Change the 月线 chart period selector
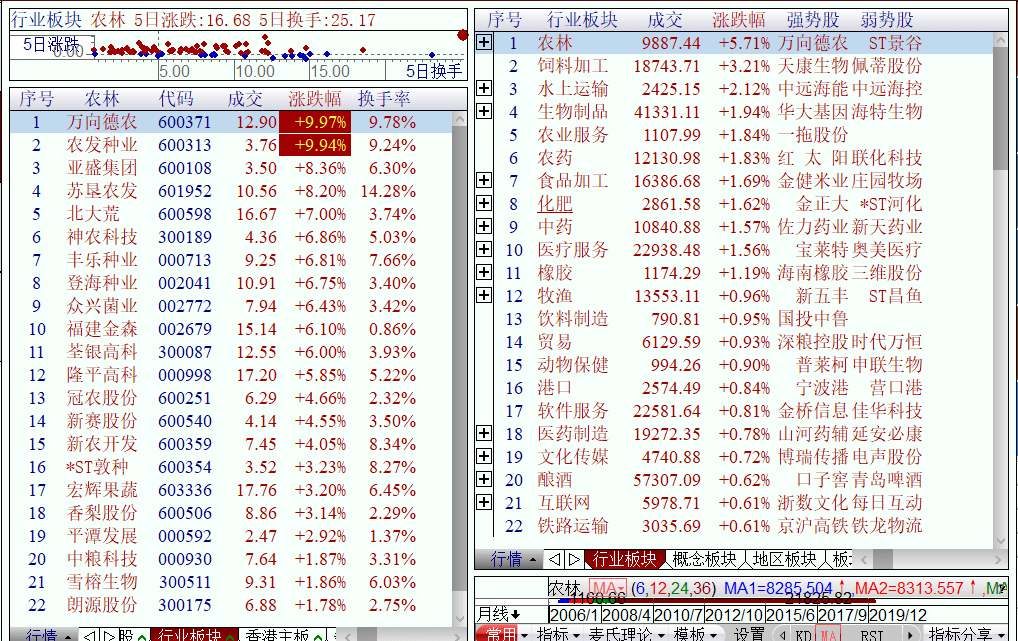This screenshot has height=641, width=1018. click(x=499, y=614)
